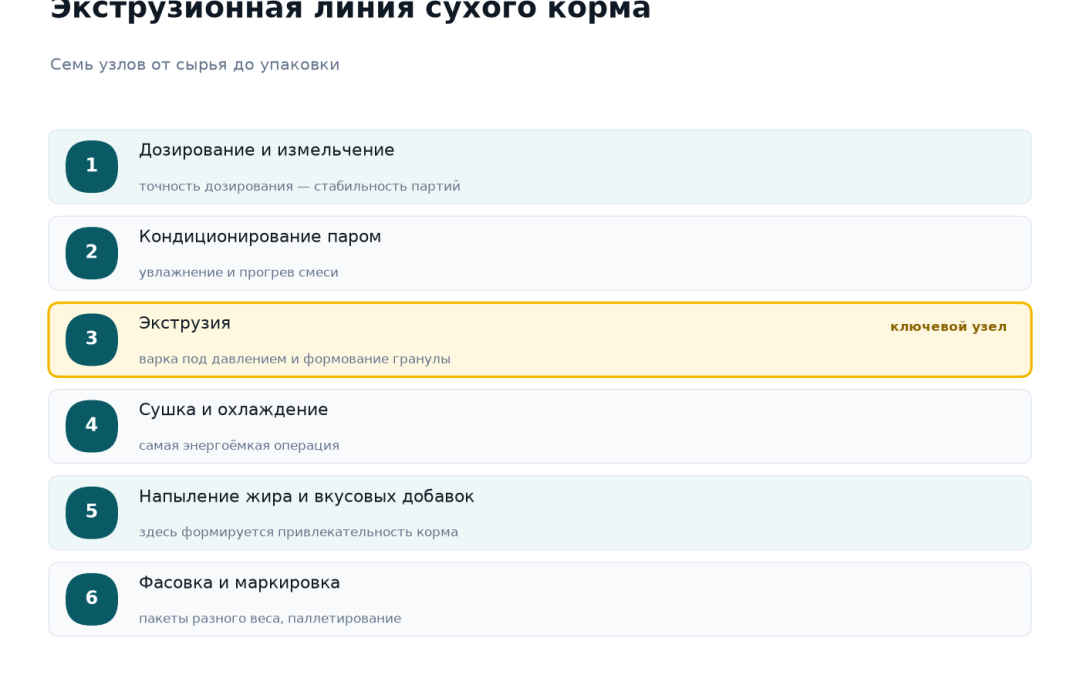
Task: Select the 'Экструзия' step title
Action: tap(185, 323)
